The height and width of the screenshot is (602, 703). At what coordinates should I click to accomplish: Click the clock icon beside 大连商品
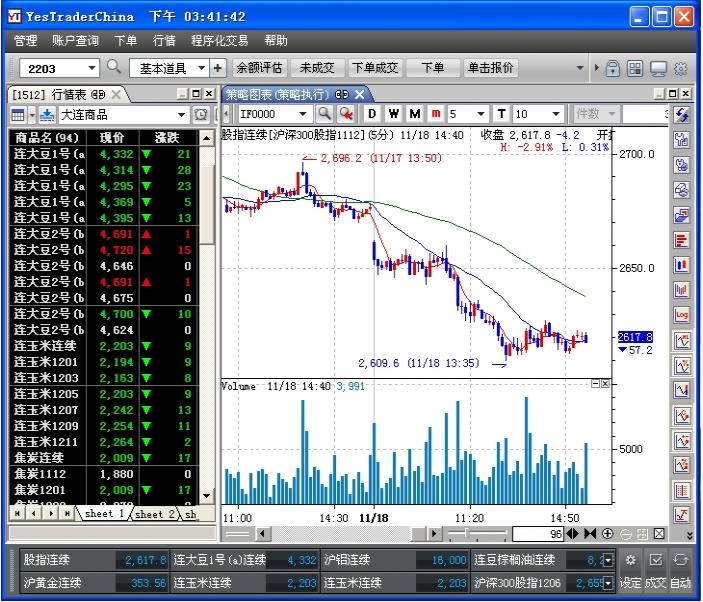pos(201,115)
